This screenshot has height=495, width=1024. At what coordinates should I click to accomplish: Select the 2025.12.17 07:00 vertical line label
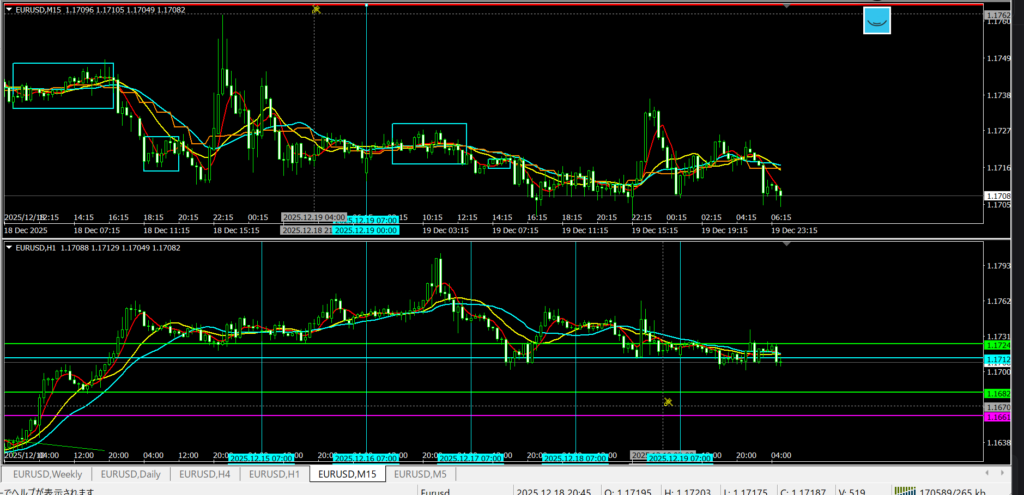pos(470,458)
